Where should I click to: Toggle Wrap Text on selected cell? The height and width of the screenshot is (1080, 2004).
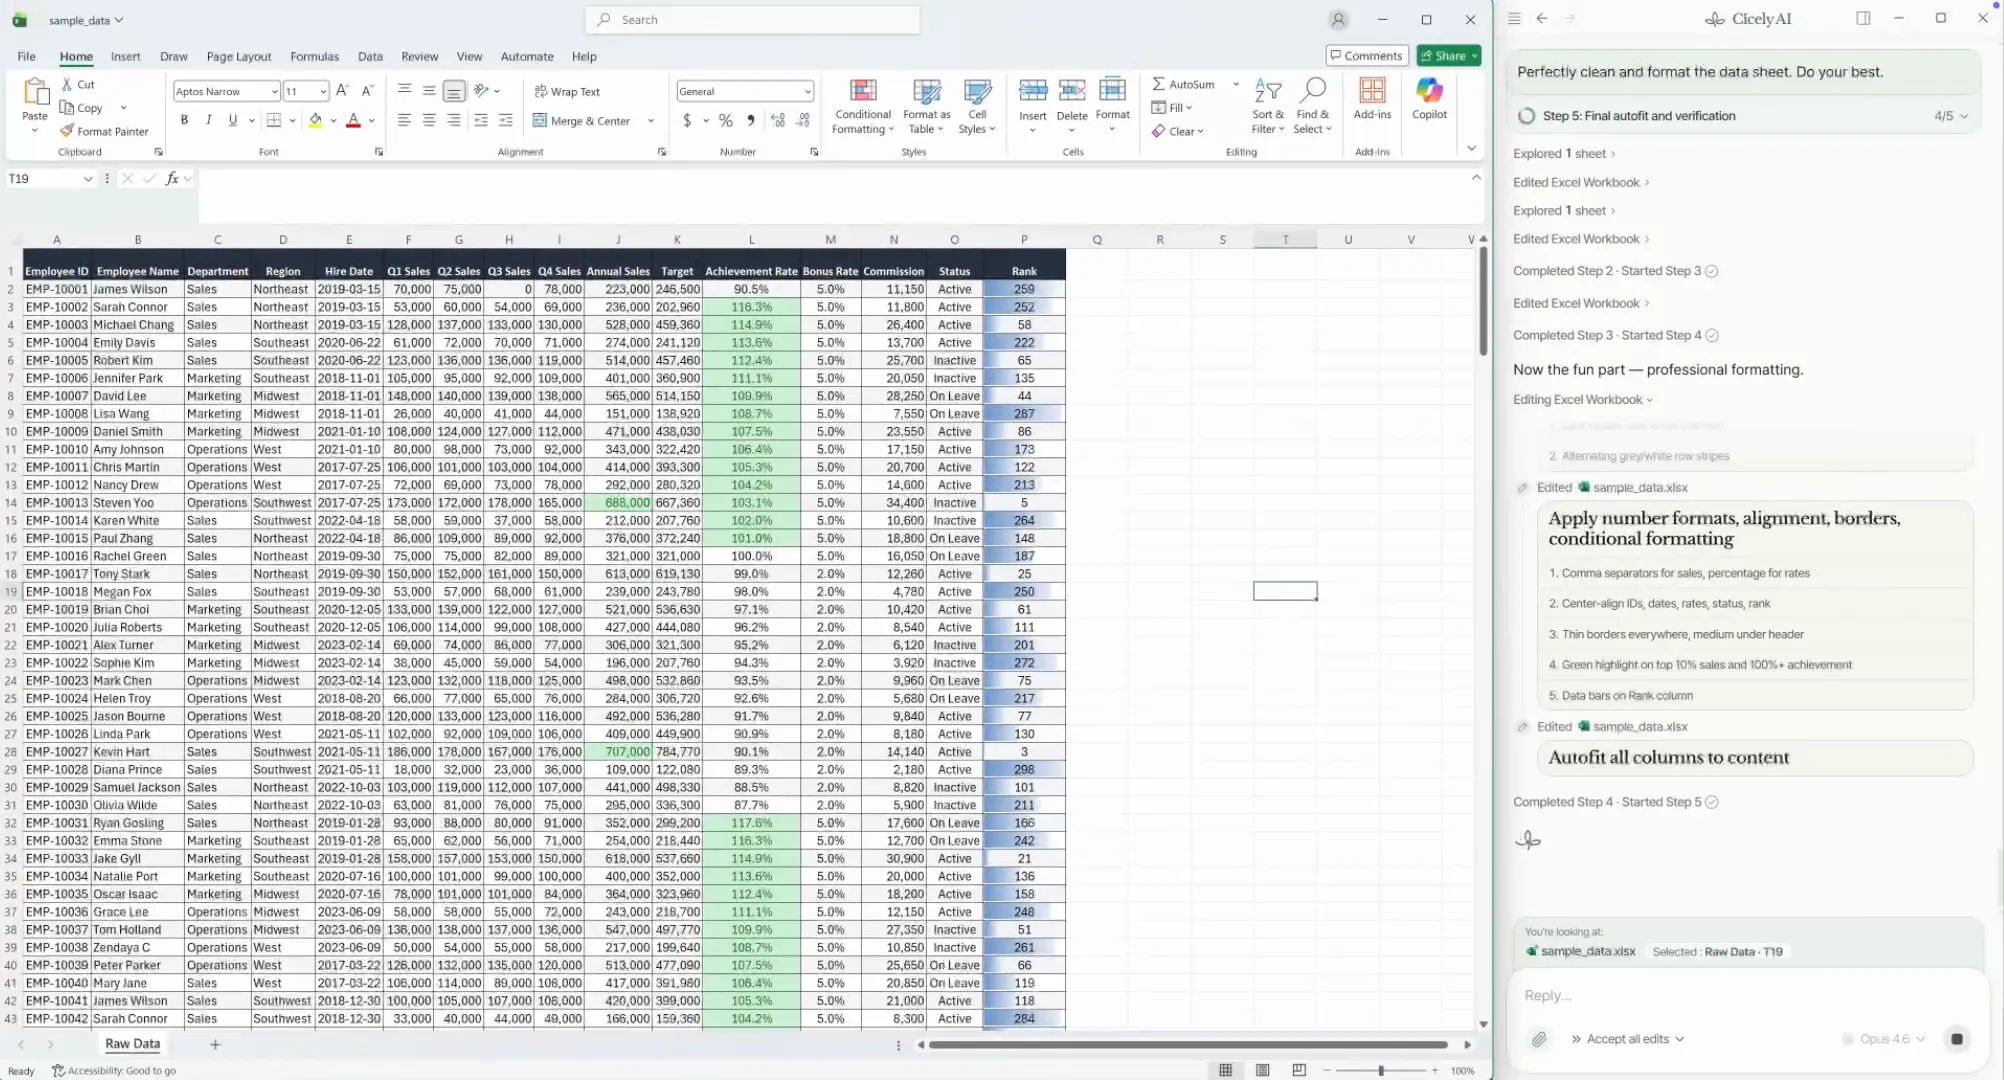point(567,91)
